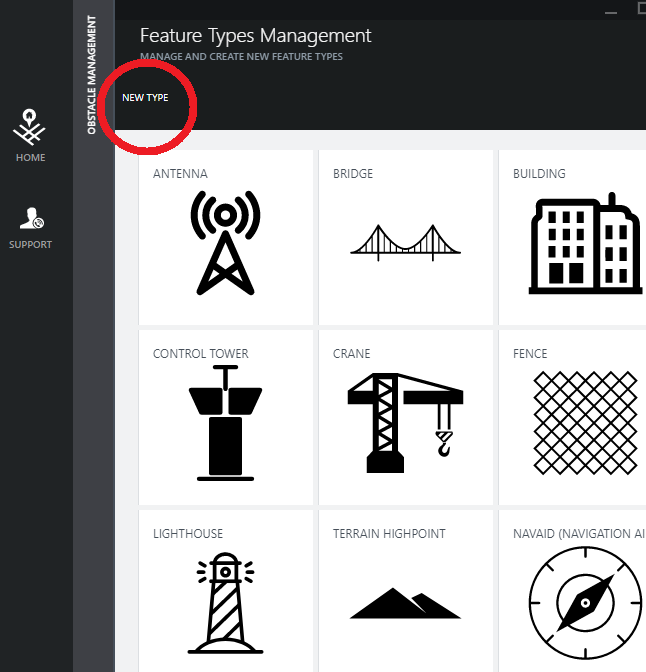This screenshot has width=646, height=672.
Task: Open Support via the headset person icon
Action: coord(31,218)
